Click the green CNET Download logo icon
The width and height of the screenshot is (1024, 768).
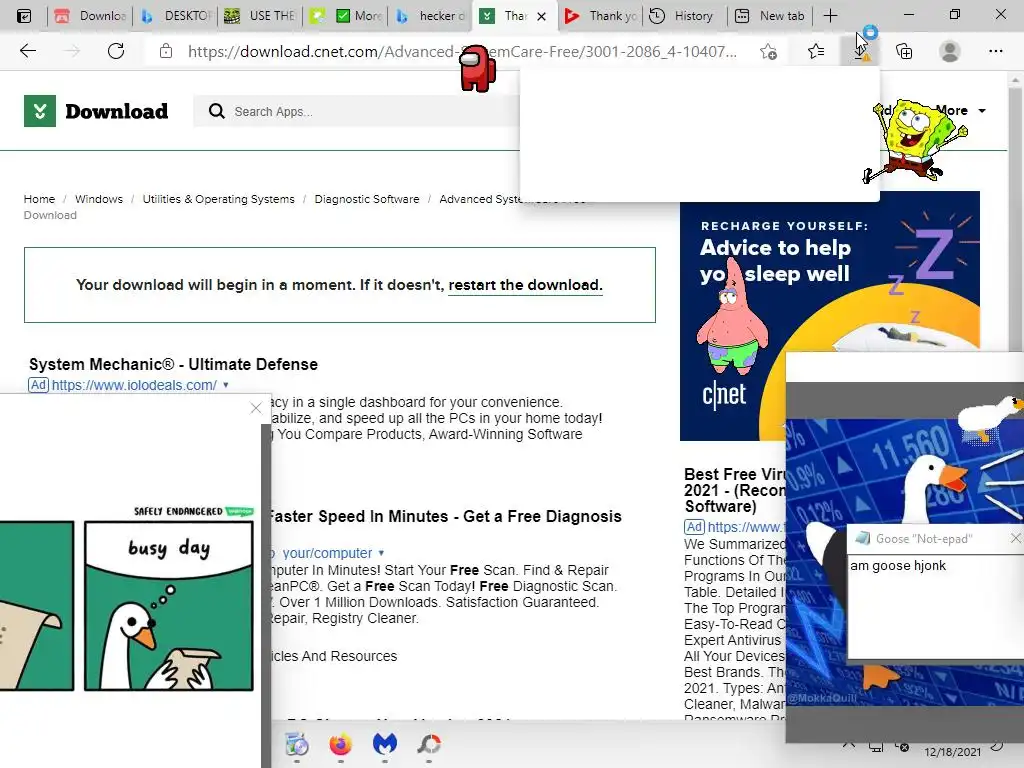pyautogui.click(x=40, y=111)
